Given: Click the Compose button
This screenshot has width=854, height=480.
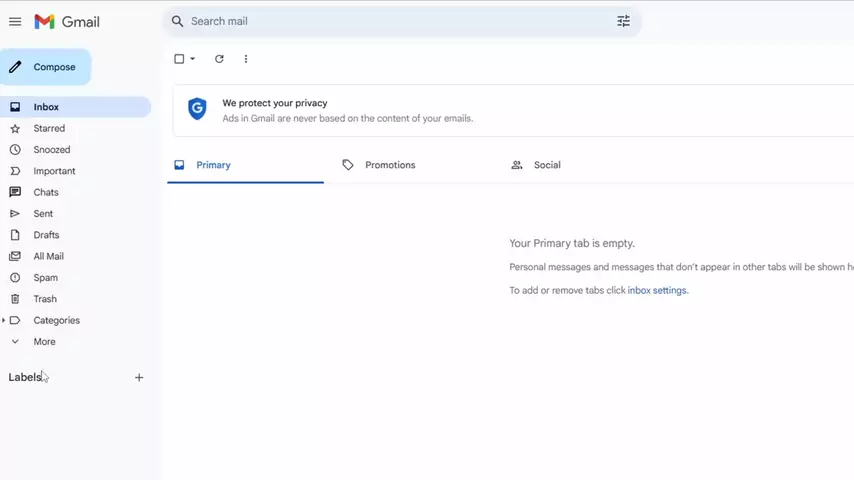Looking at the screenshot, I should coord(46,67).
